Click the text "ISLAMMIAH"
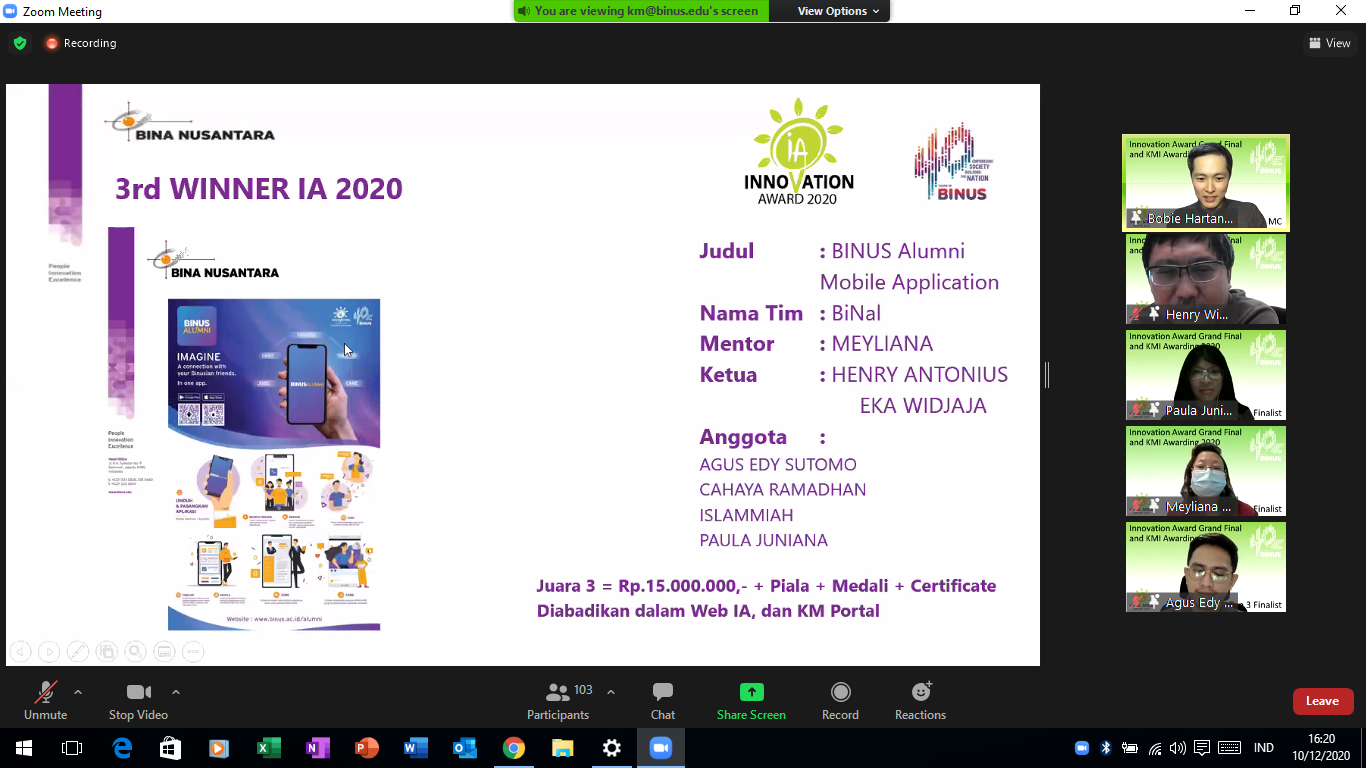Screen dimensions: 1366x768 [x=746, y=516]
